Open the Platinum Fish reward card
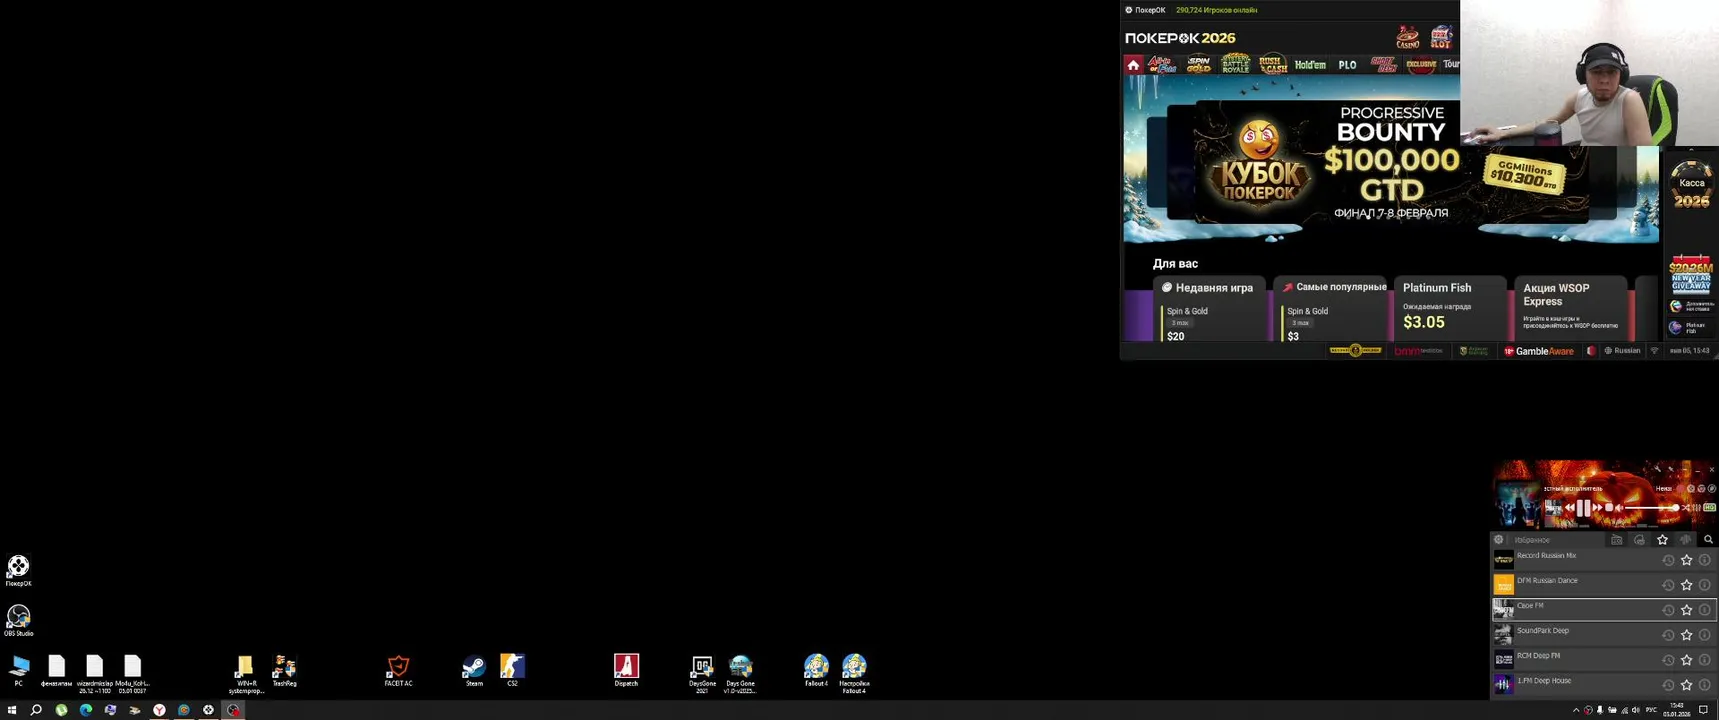The height and width of the screenshot is (720, 1719). coord(1449,310)
